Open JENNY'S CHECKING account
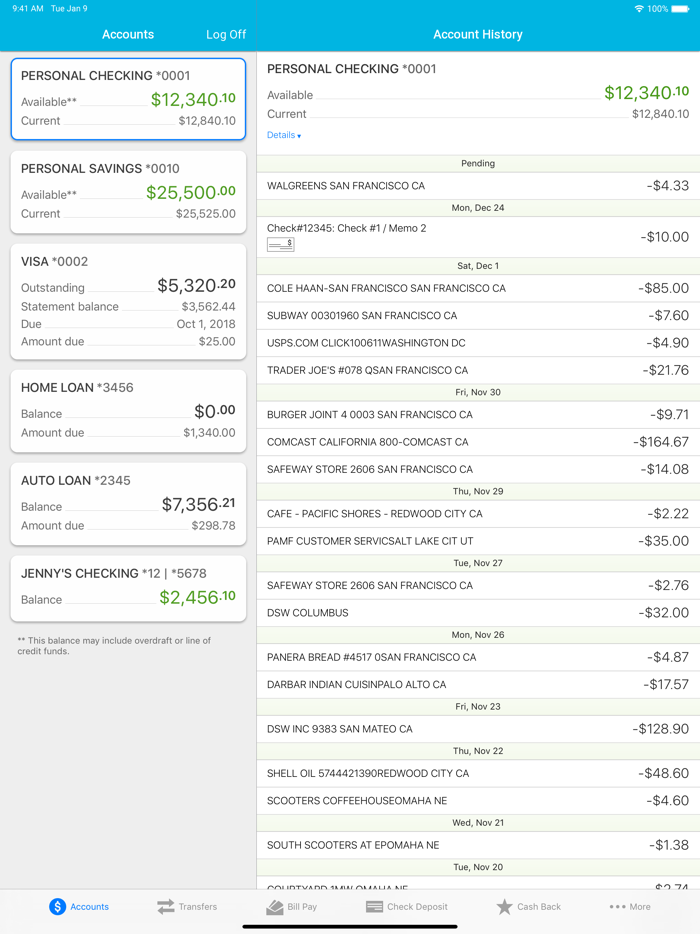The width and height of the screenshot is (700, 934). tap(128, 586)
